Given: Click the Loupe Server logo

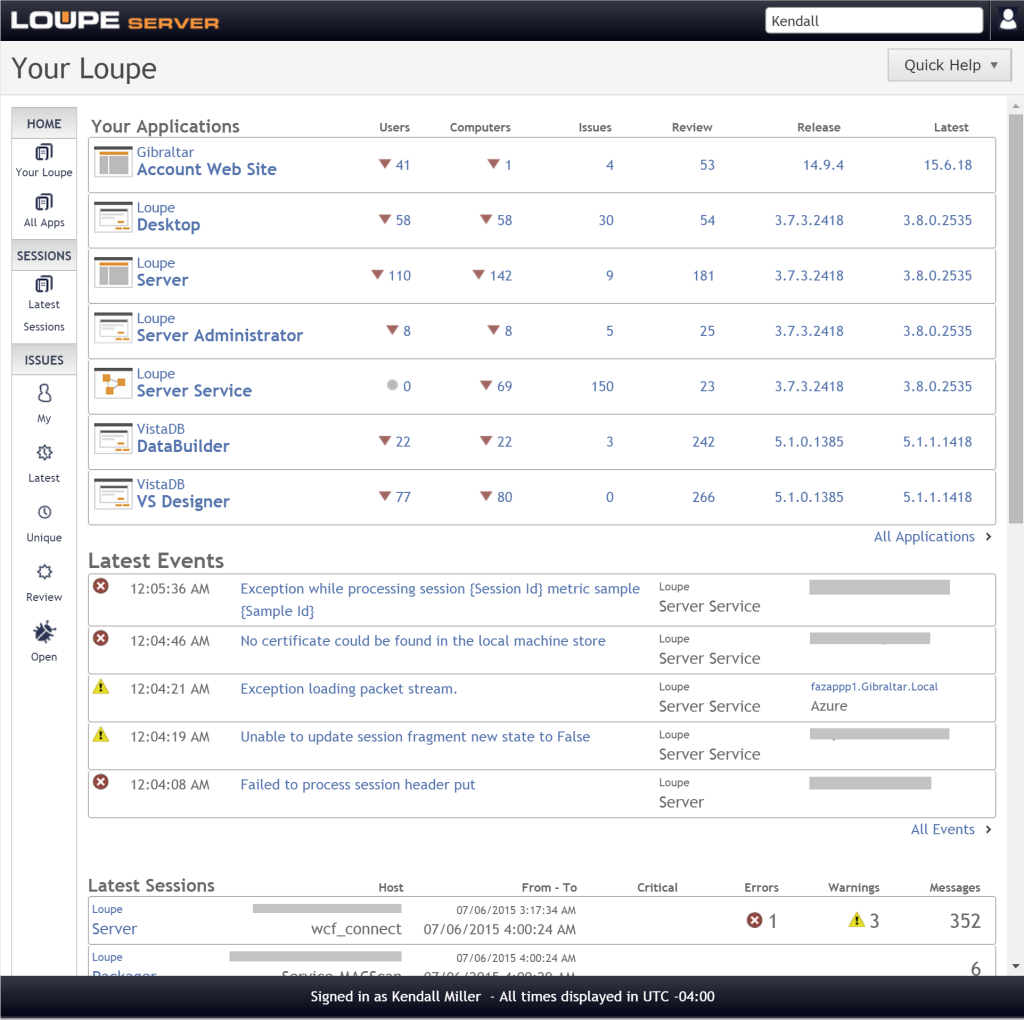Looking at the screenshot, I should click(113, 18).
